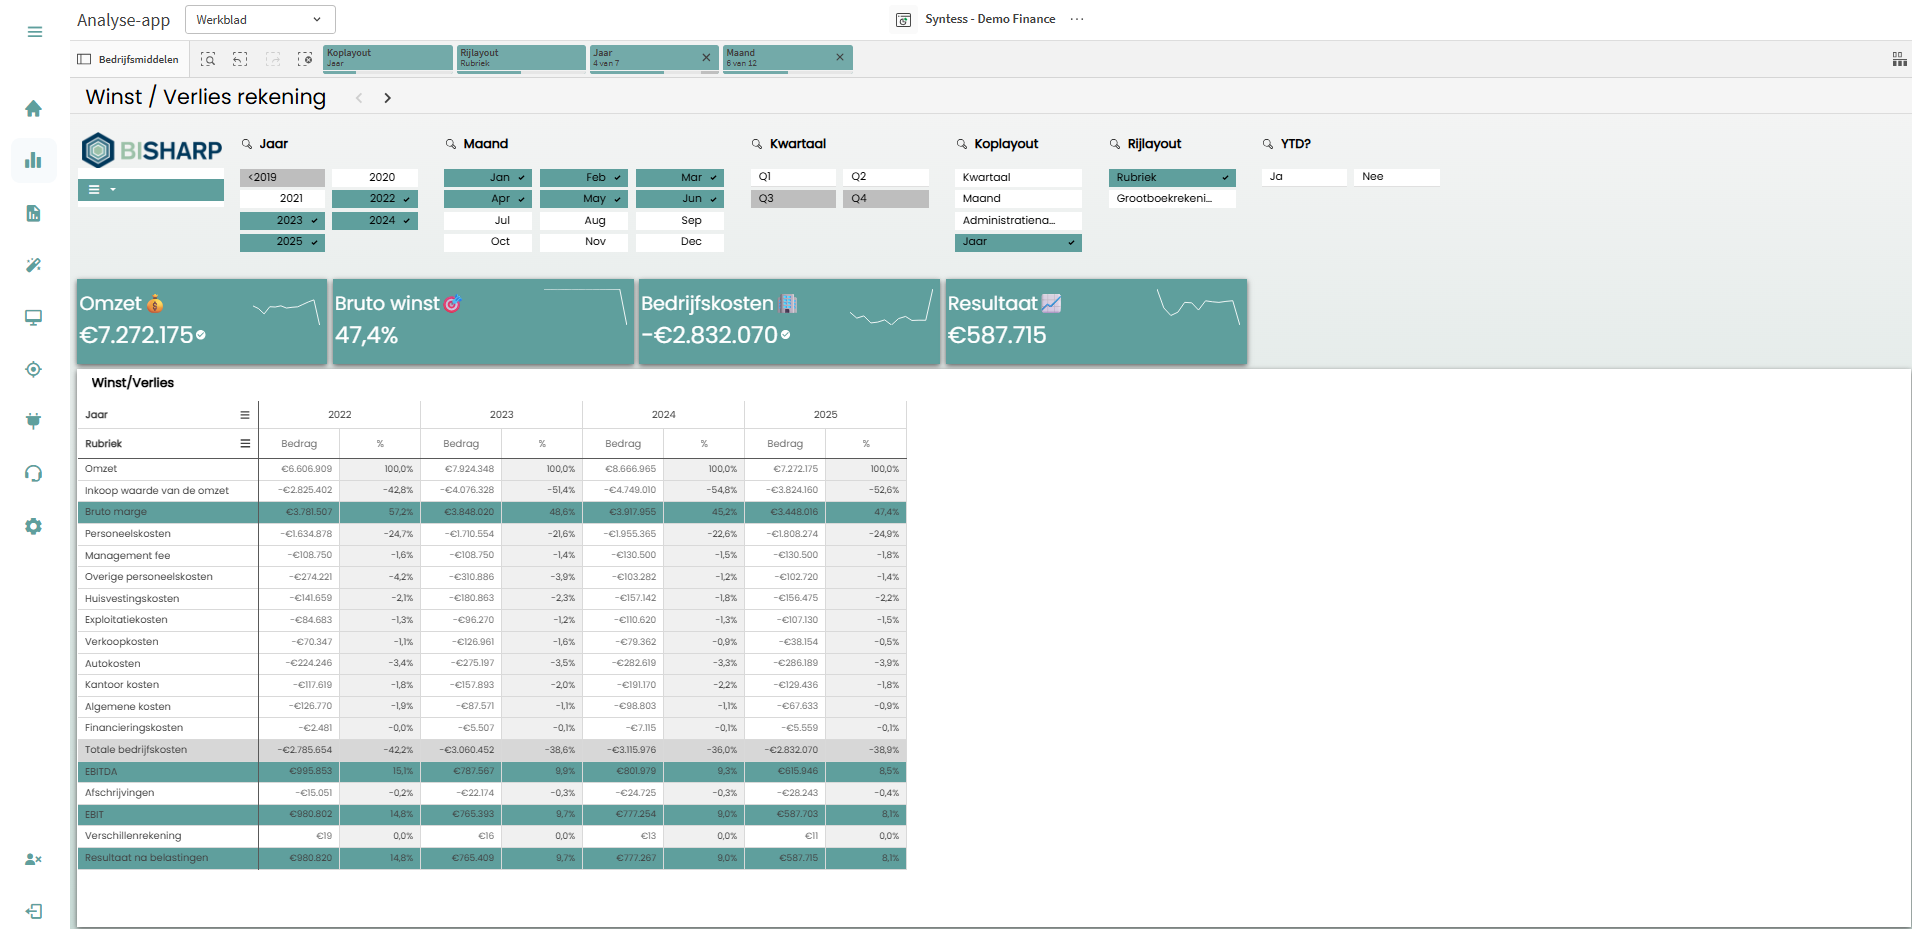The width and height of the screenshot is (1912, 929).
Task: Open the Rijlayout selection tab
Action: tap(521, 59)
